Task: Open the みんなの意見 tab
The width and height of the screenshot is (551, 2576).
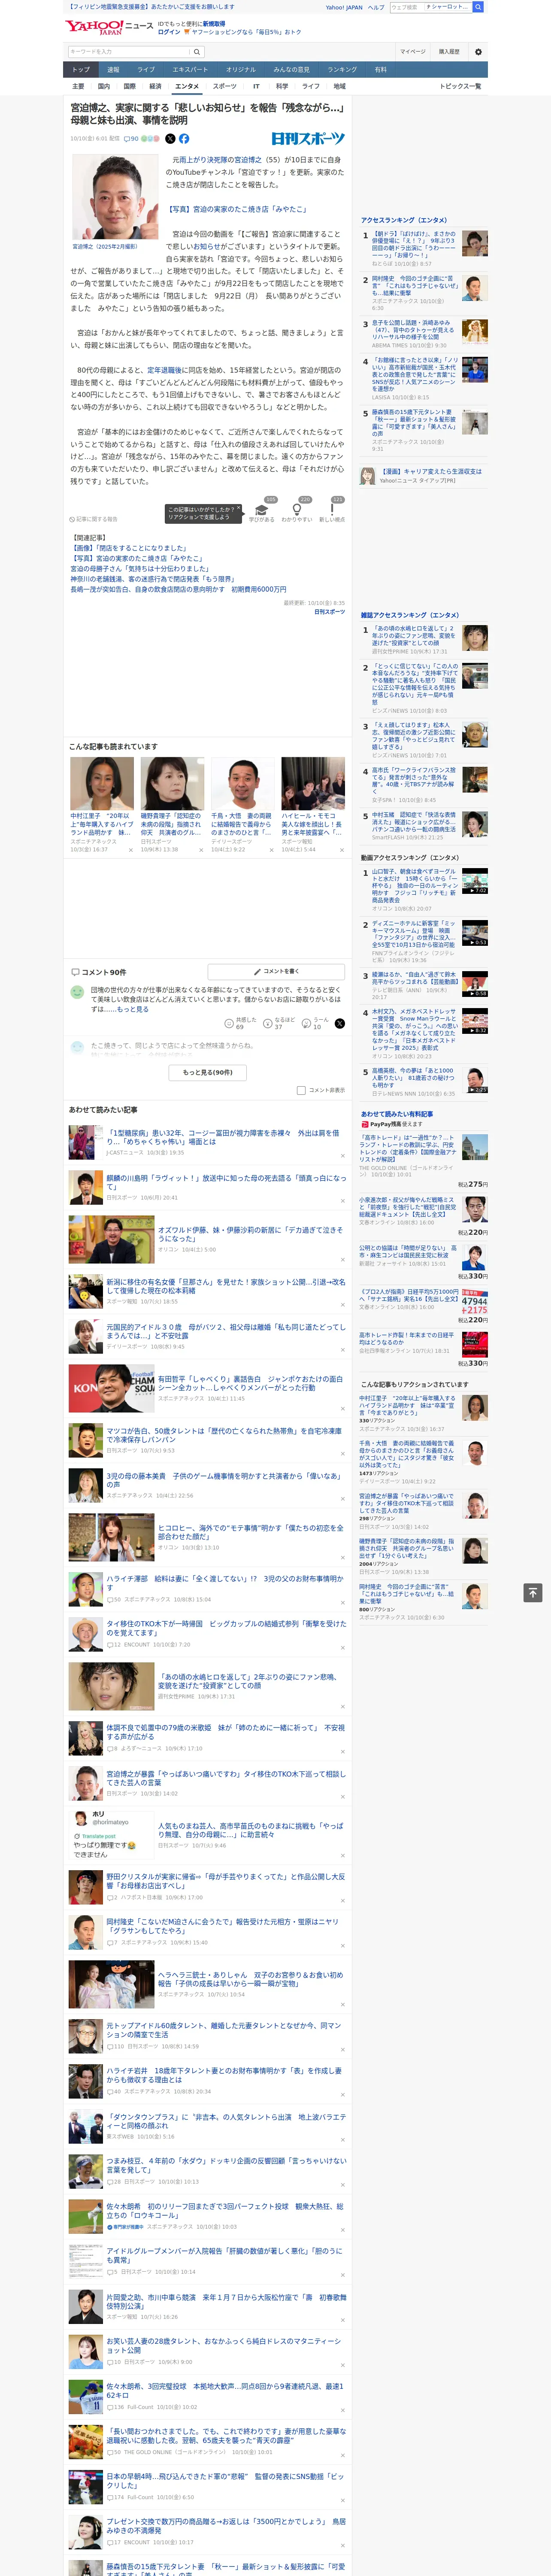Action: coord(291,70)
